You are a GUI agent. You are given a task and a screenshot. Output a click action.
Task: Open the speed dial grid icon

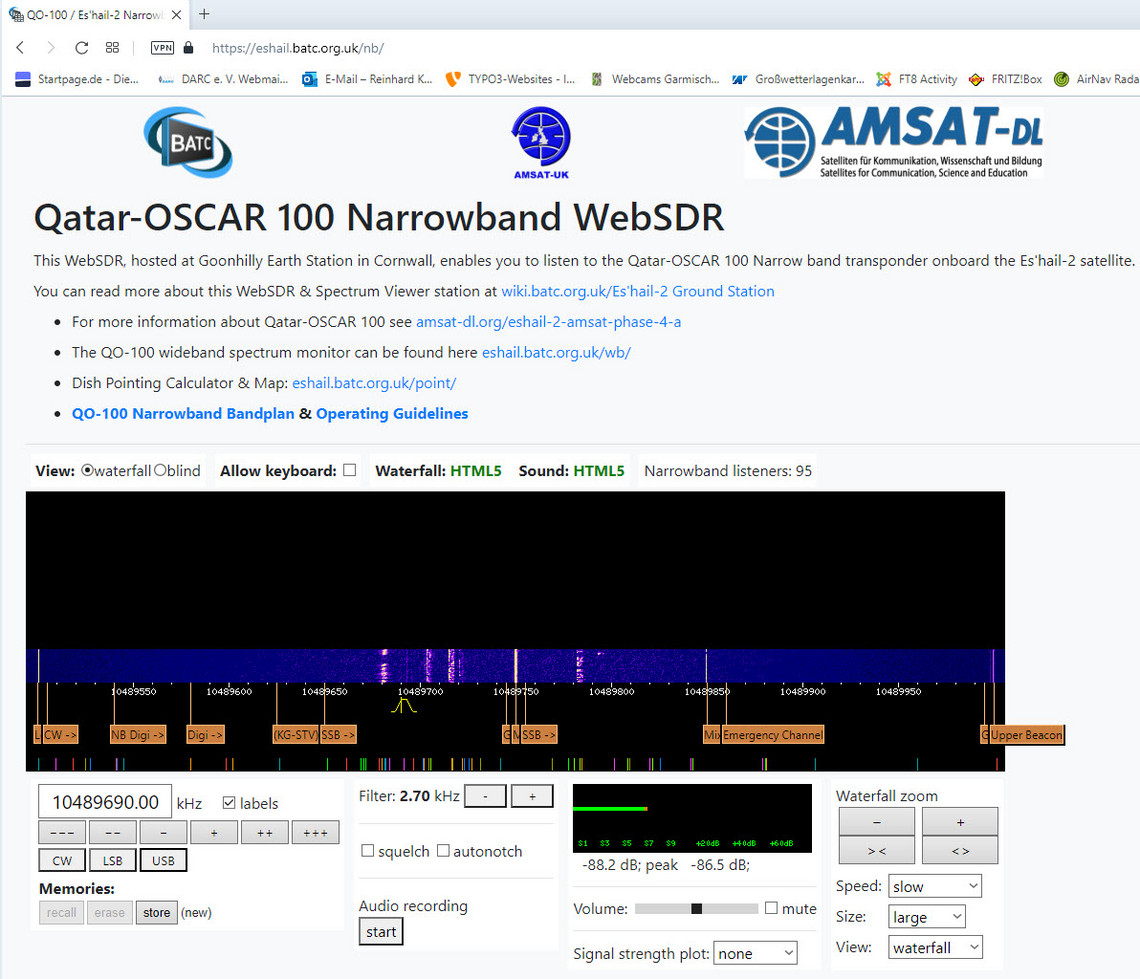tap(112, 48)
